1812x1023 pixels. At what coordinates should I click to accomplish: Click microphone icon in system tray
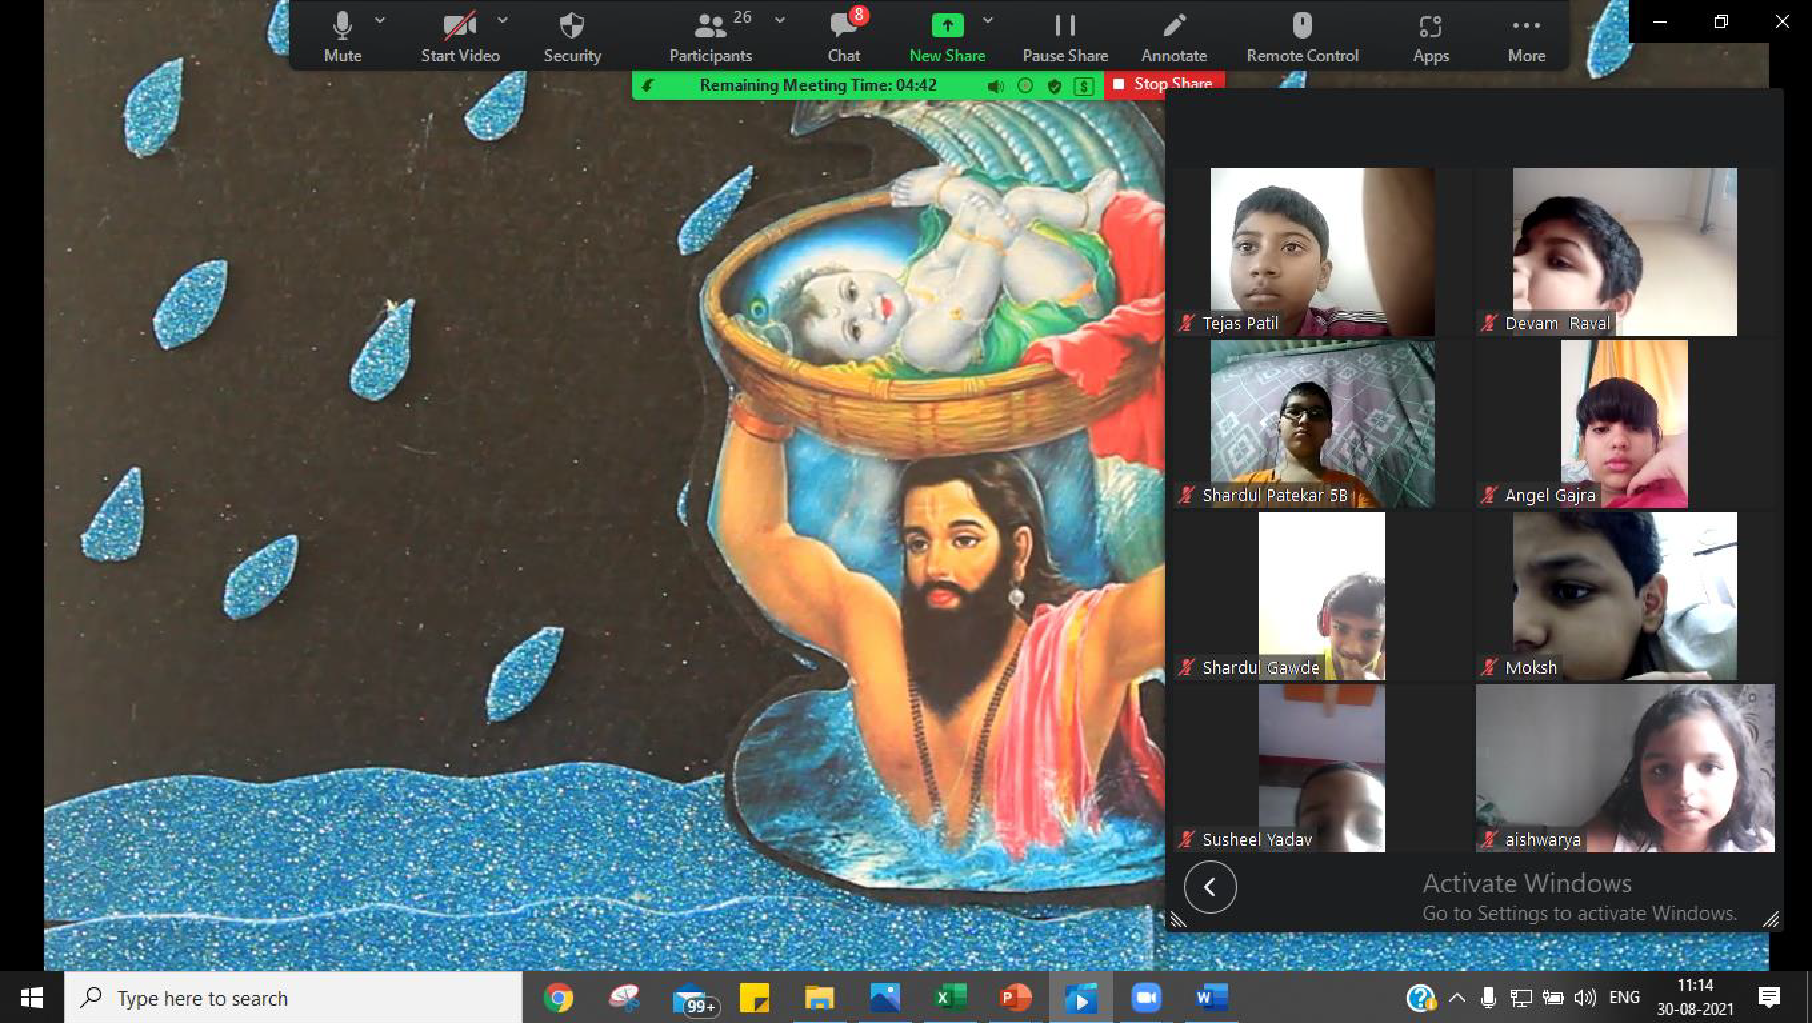click(1488, 997)
